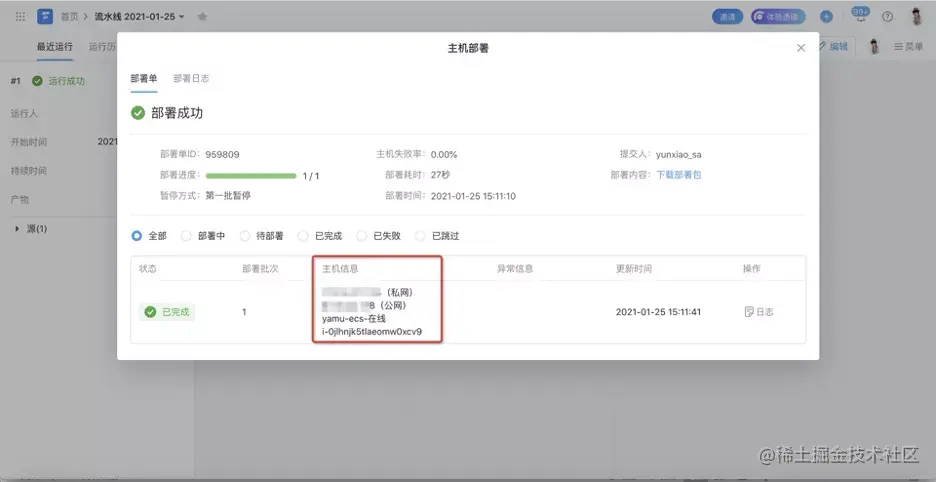The height and width of the screenshot is (482, 936).
Task: Click the 状态 column header
Action: click(x=147, y=269)
